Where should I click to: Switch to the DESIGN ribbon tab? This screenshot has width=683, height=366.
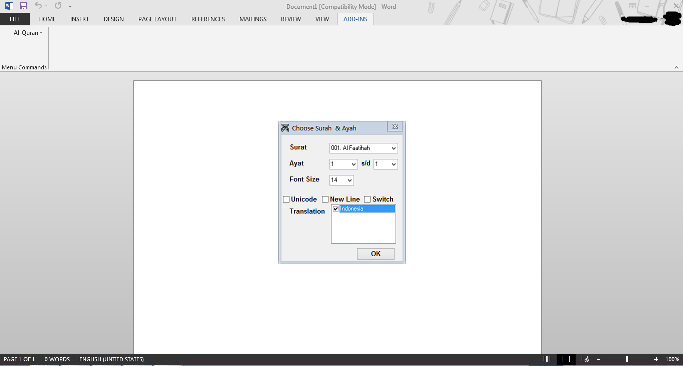point(113,19)
